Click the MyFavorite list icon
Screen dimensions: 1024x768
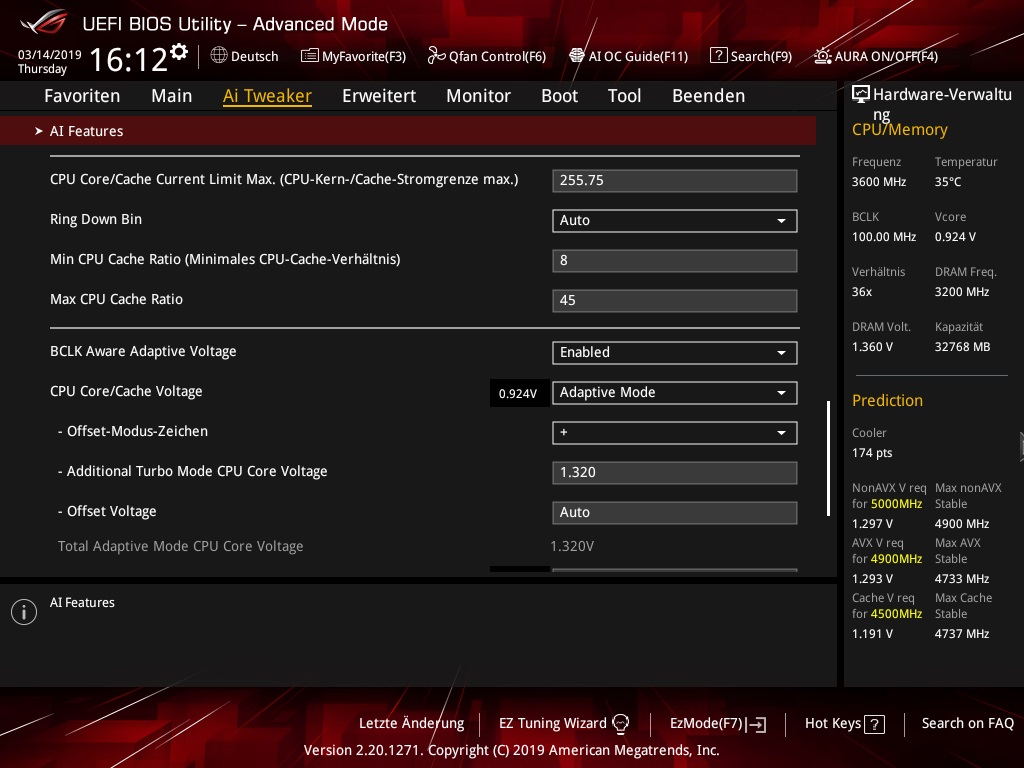tap(310, 56)
